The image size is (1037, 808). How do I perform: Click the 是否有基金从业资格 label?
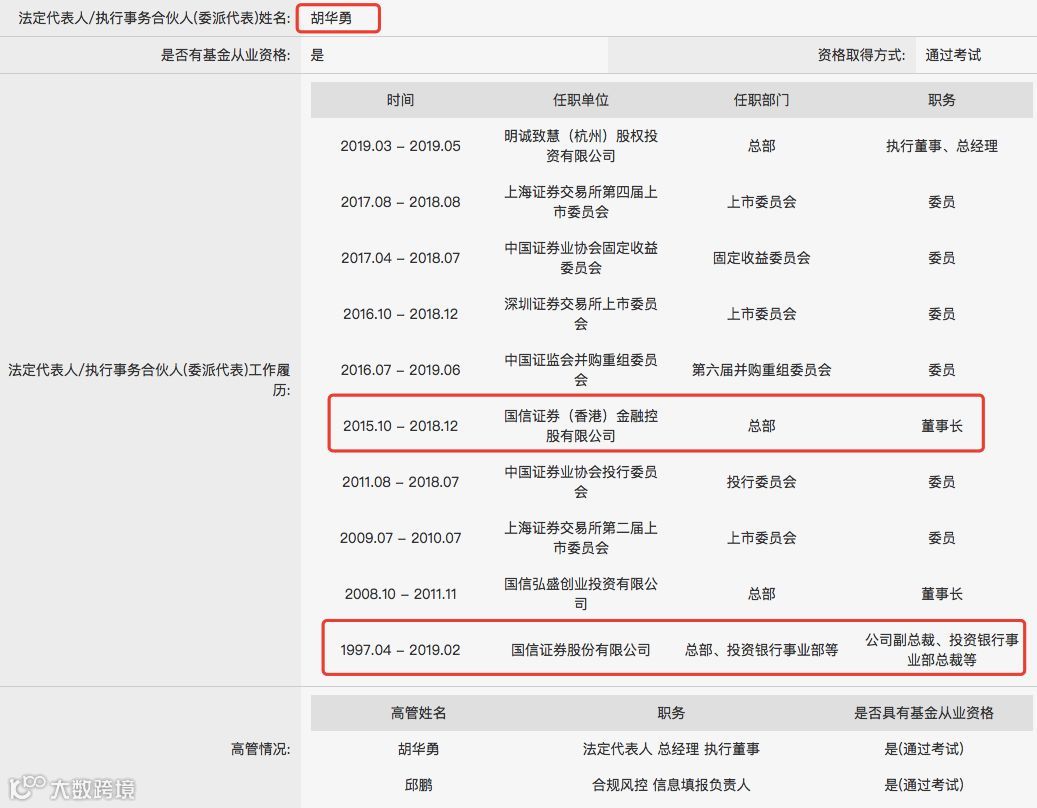(226, 55)
